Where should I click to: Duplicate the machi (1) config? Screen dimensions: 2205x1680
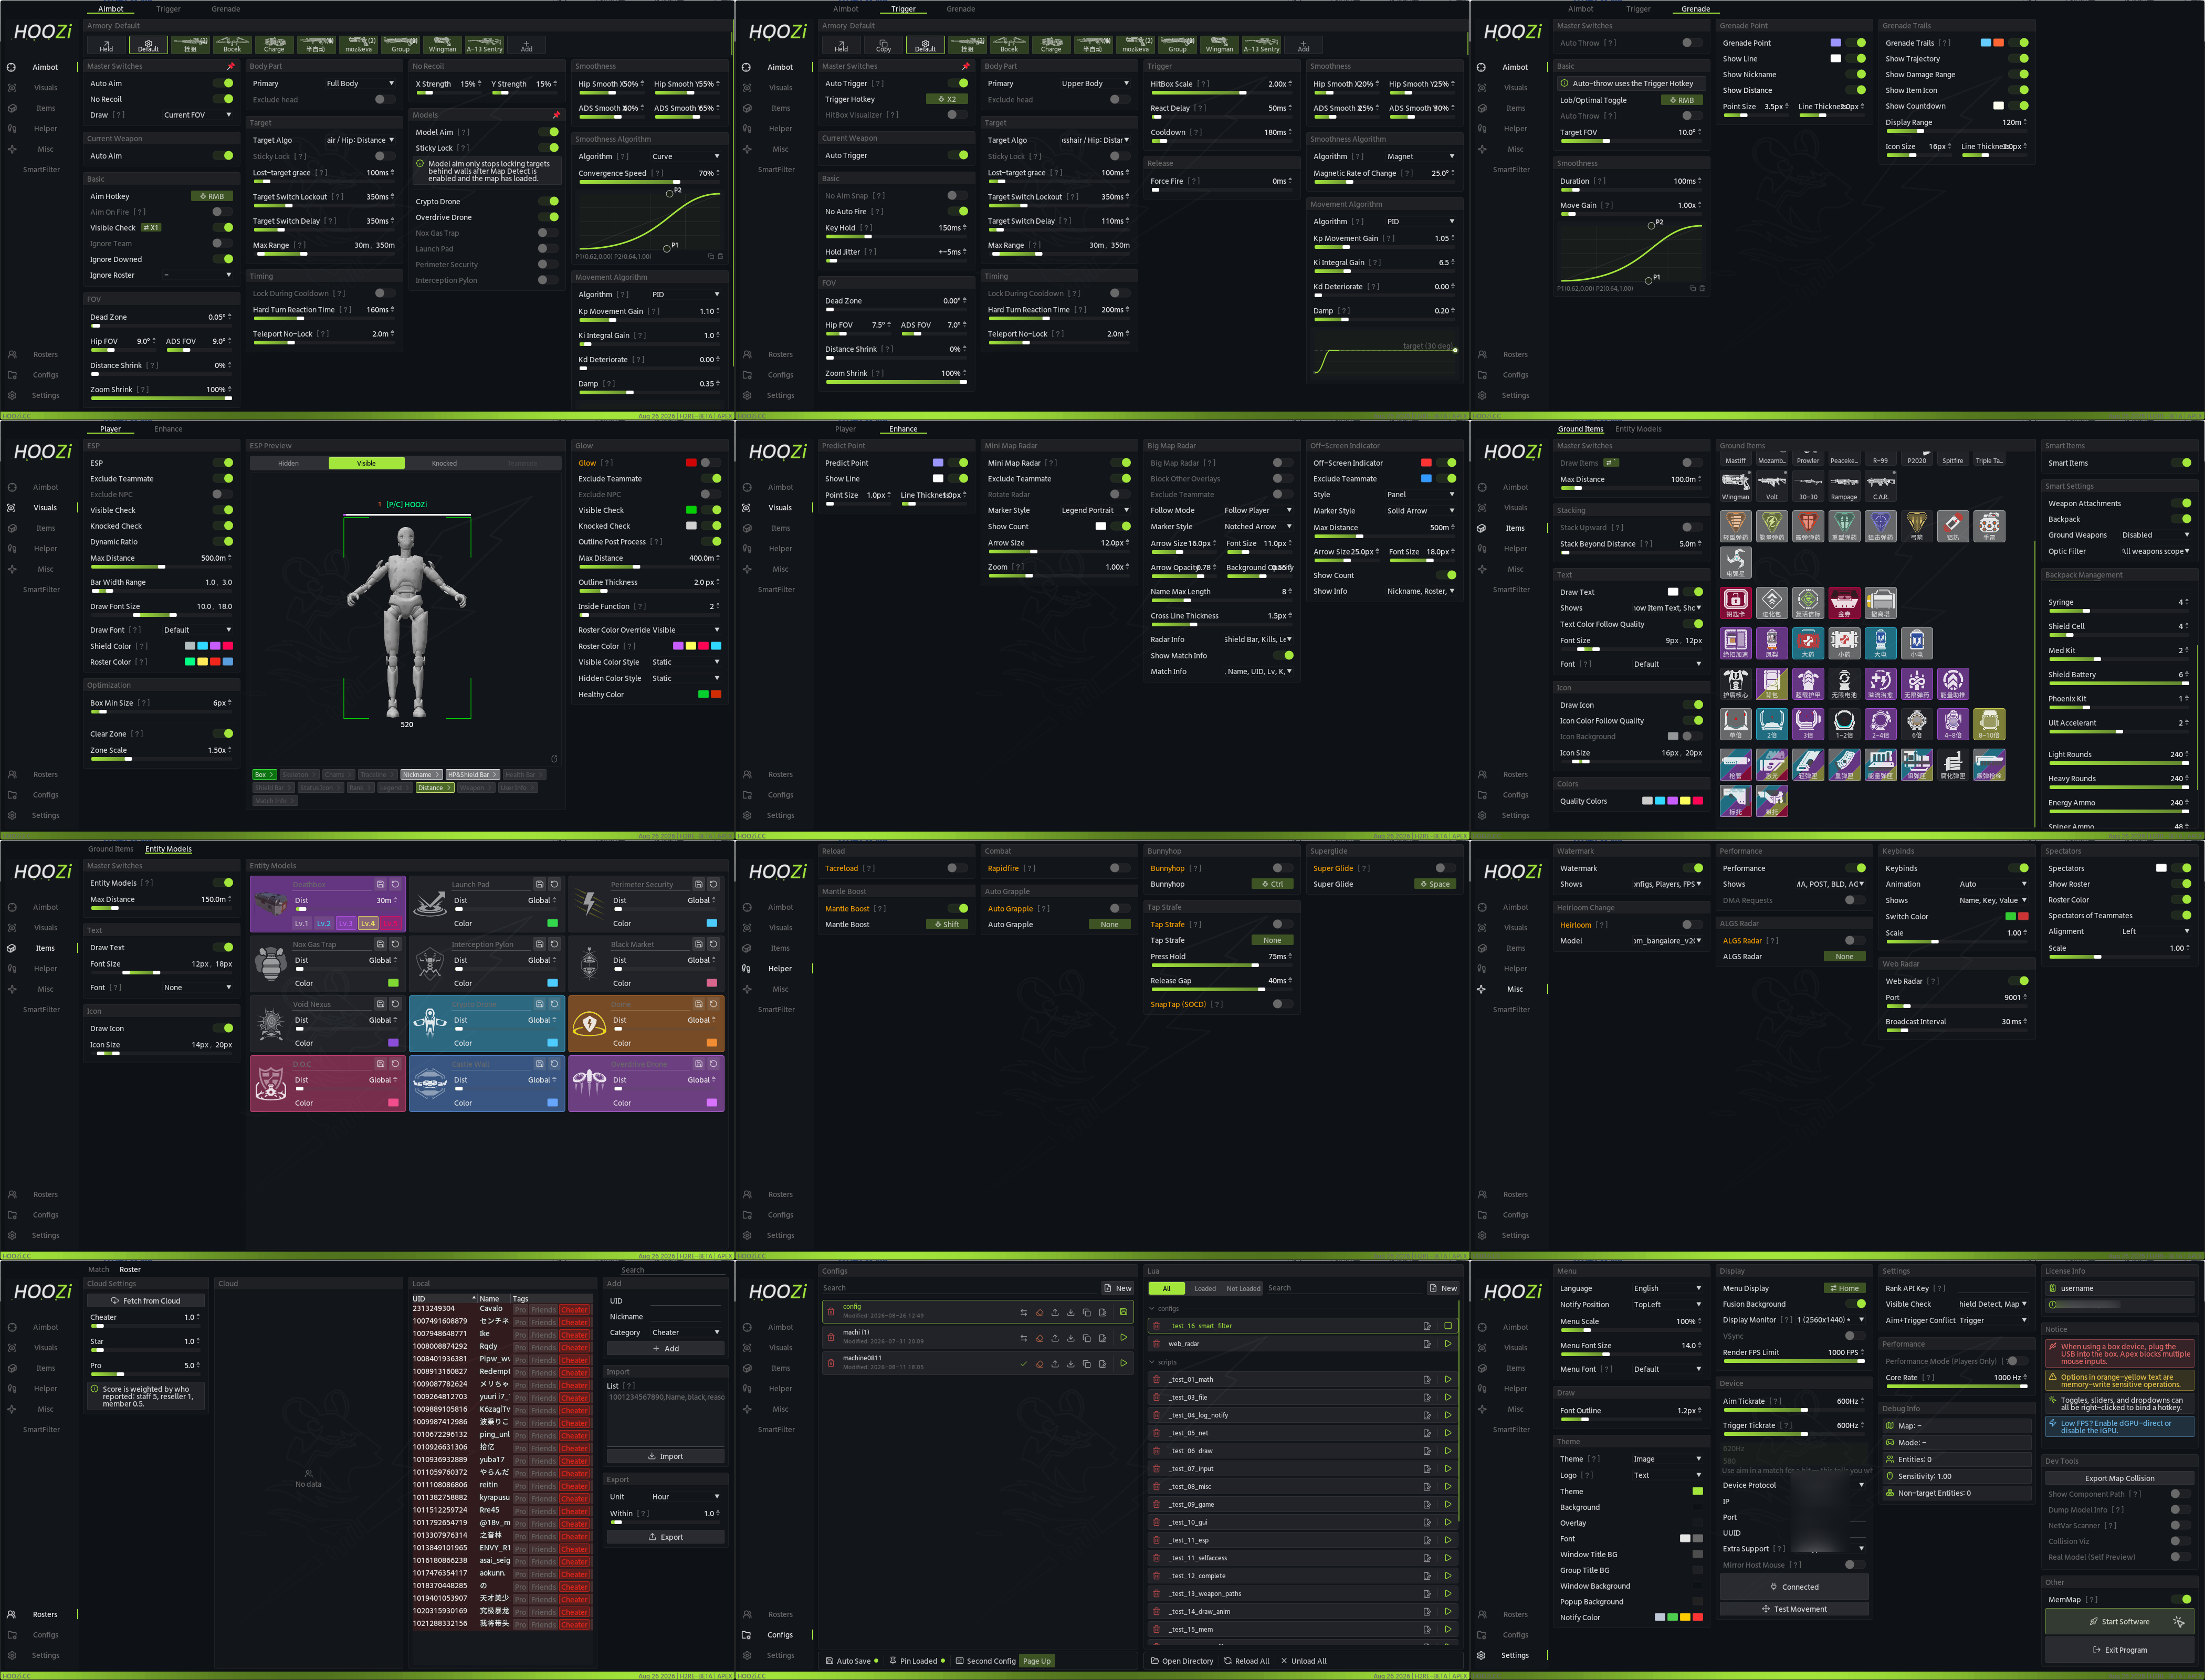(x=1087, y=1337)
